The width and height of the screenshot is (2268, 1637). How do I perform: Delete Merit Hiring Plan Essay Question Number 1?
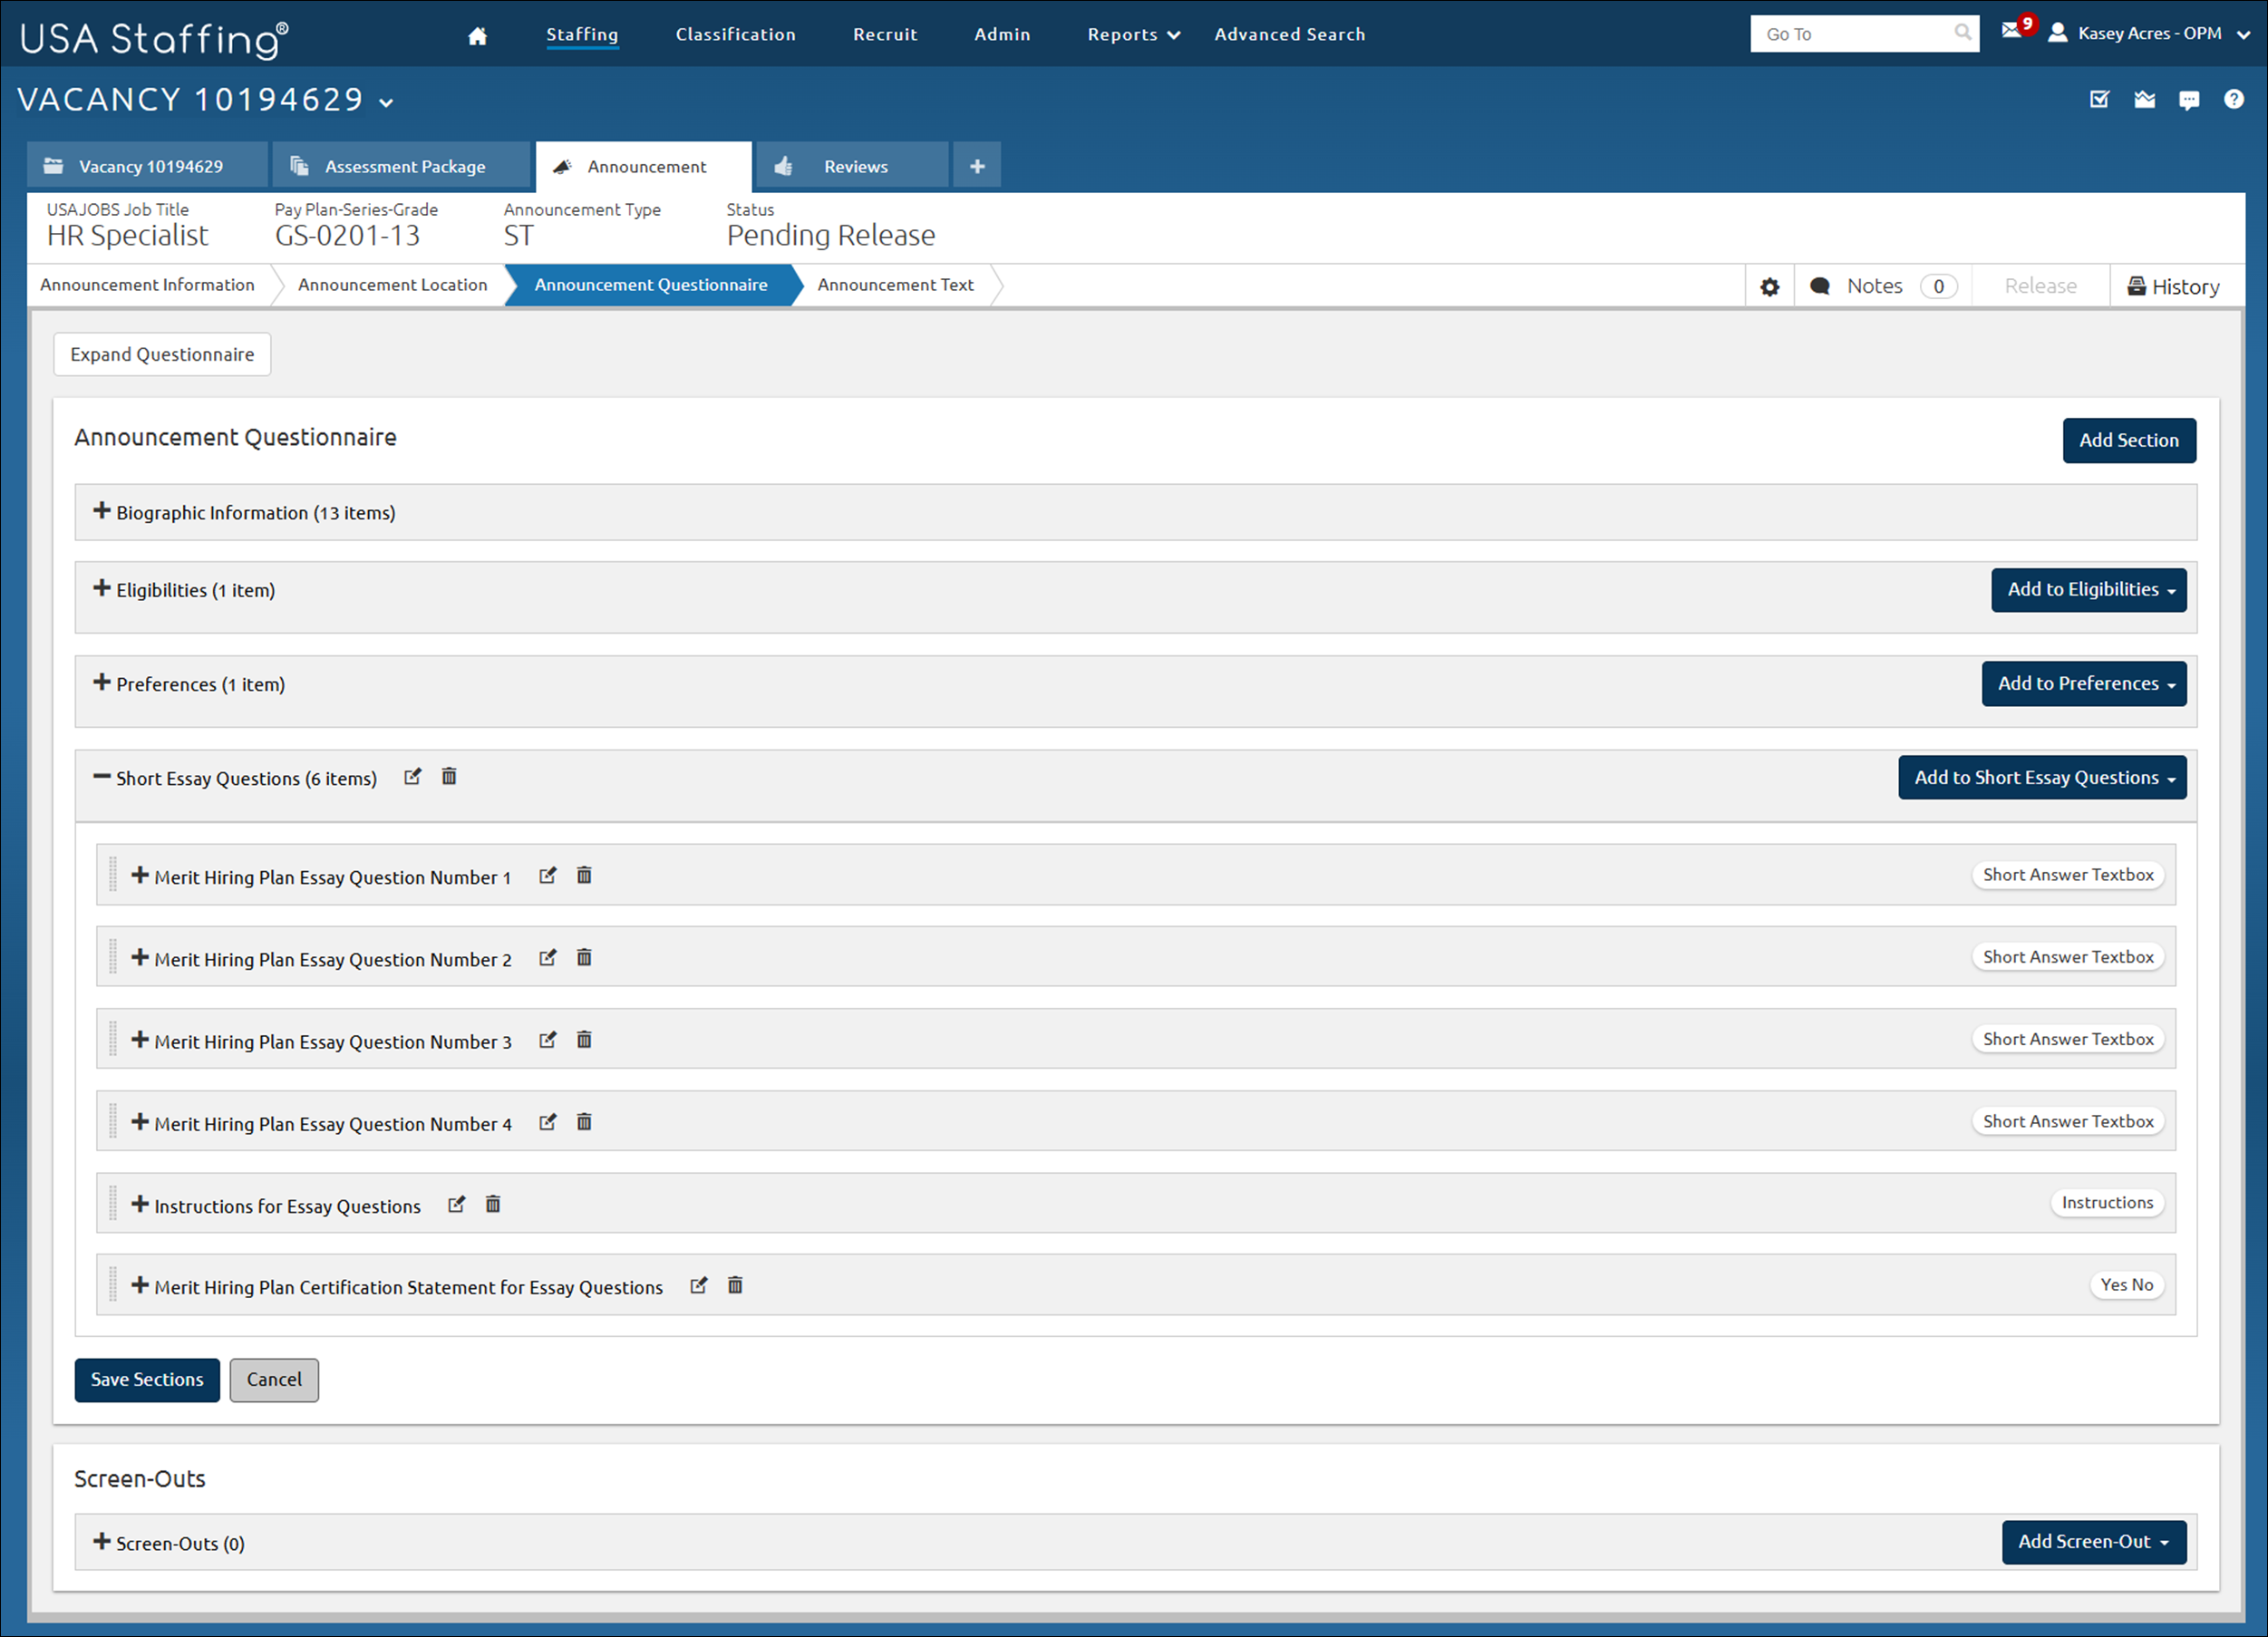[x=584, y=875]
